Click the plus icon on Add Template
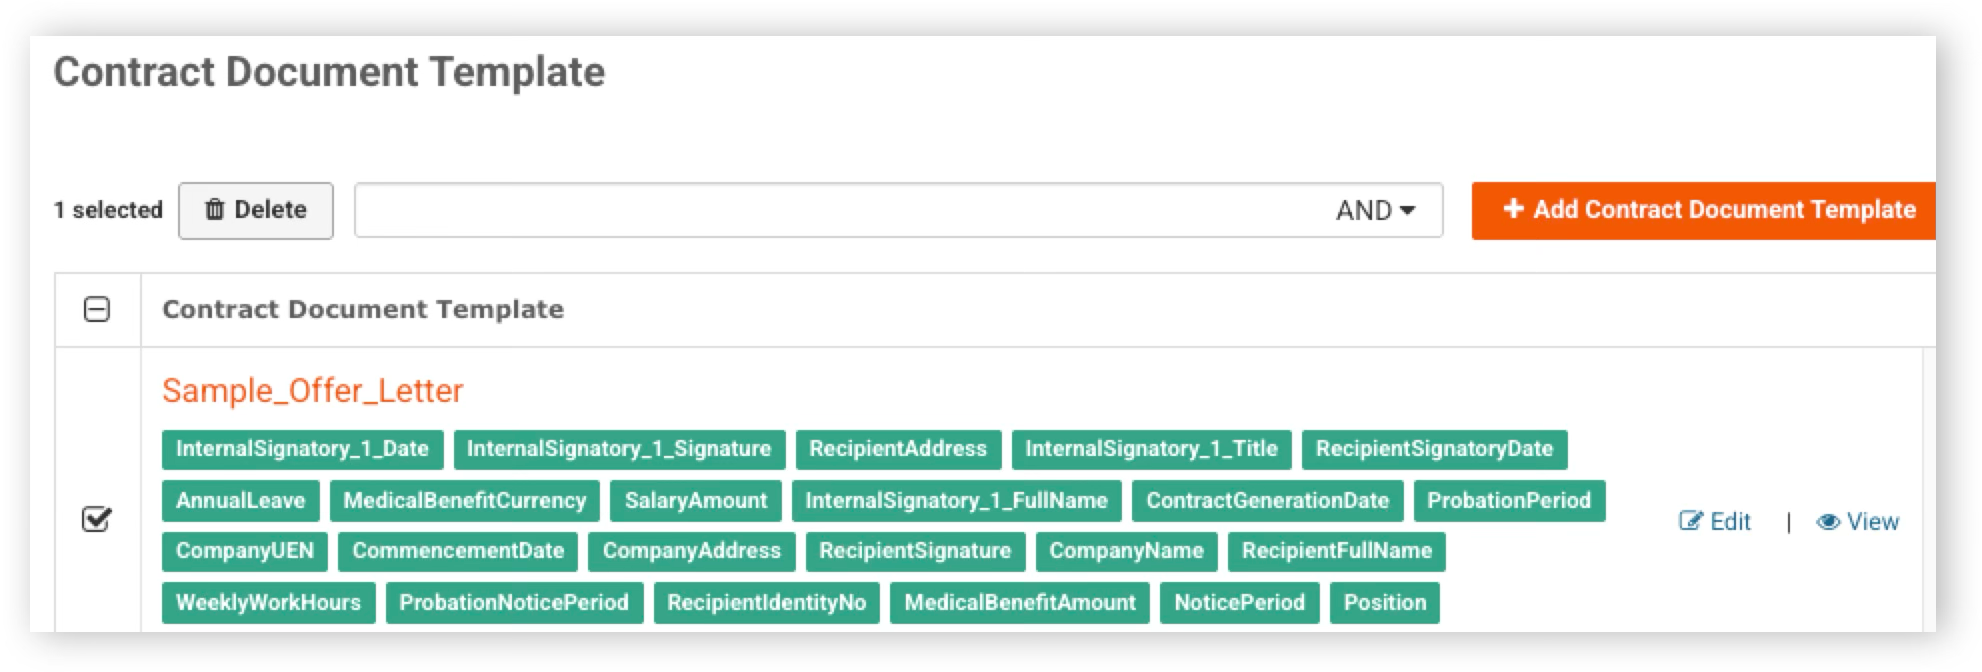This screenshot has width=1982, height=672. (1513, 208)
